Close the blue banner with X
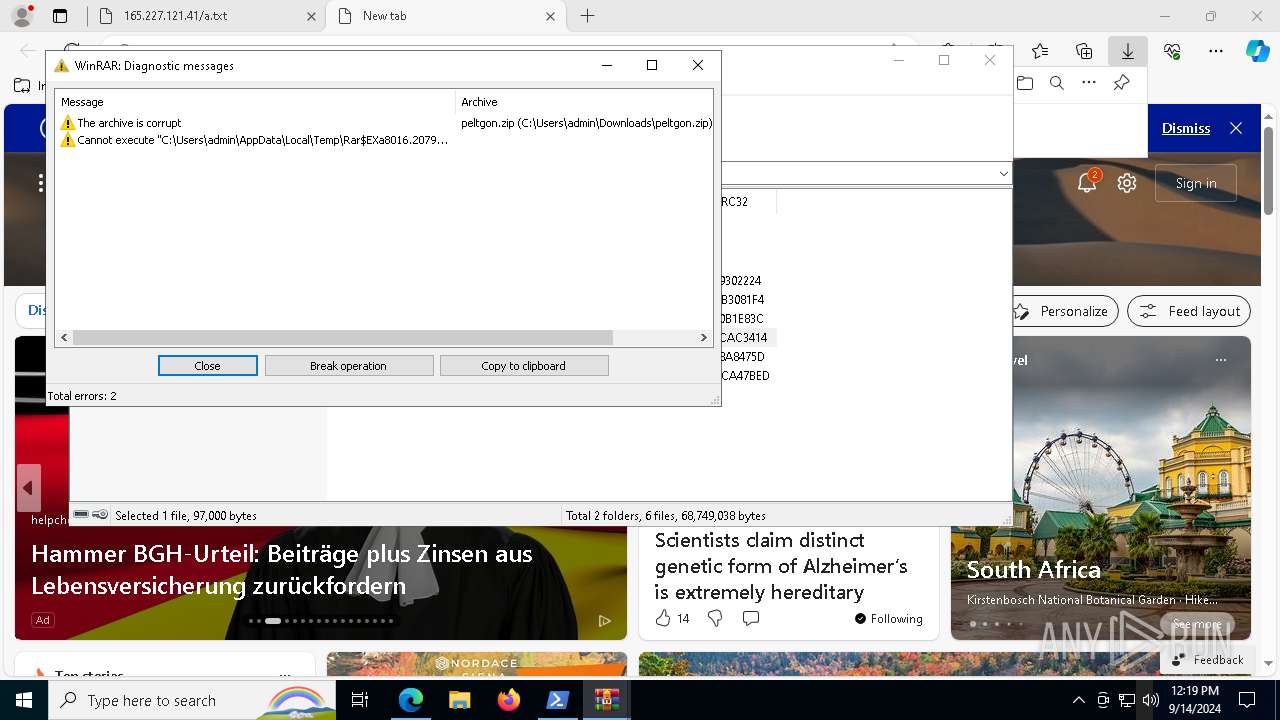Image resolution: width=1280 pixels, height=720 pixels. click(x=1236, y=128)
